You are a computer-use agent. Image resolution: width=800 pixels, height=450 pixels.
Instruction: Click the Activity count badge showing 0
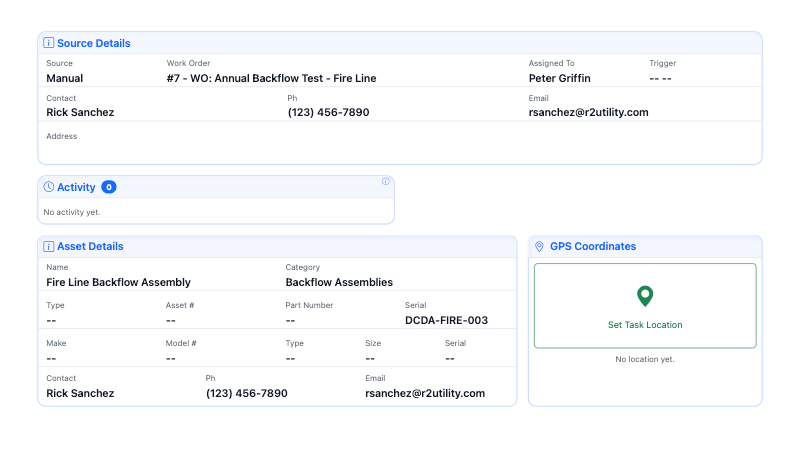point(109,187)
